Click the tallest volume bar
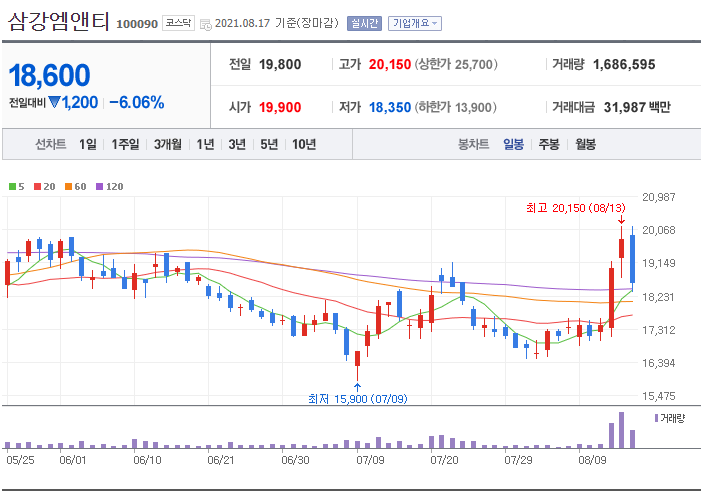 [x=621, y=430]
